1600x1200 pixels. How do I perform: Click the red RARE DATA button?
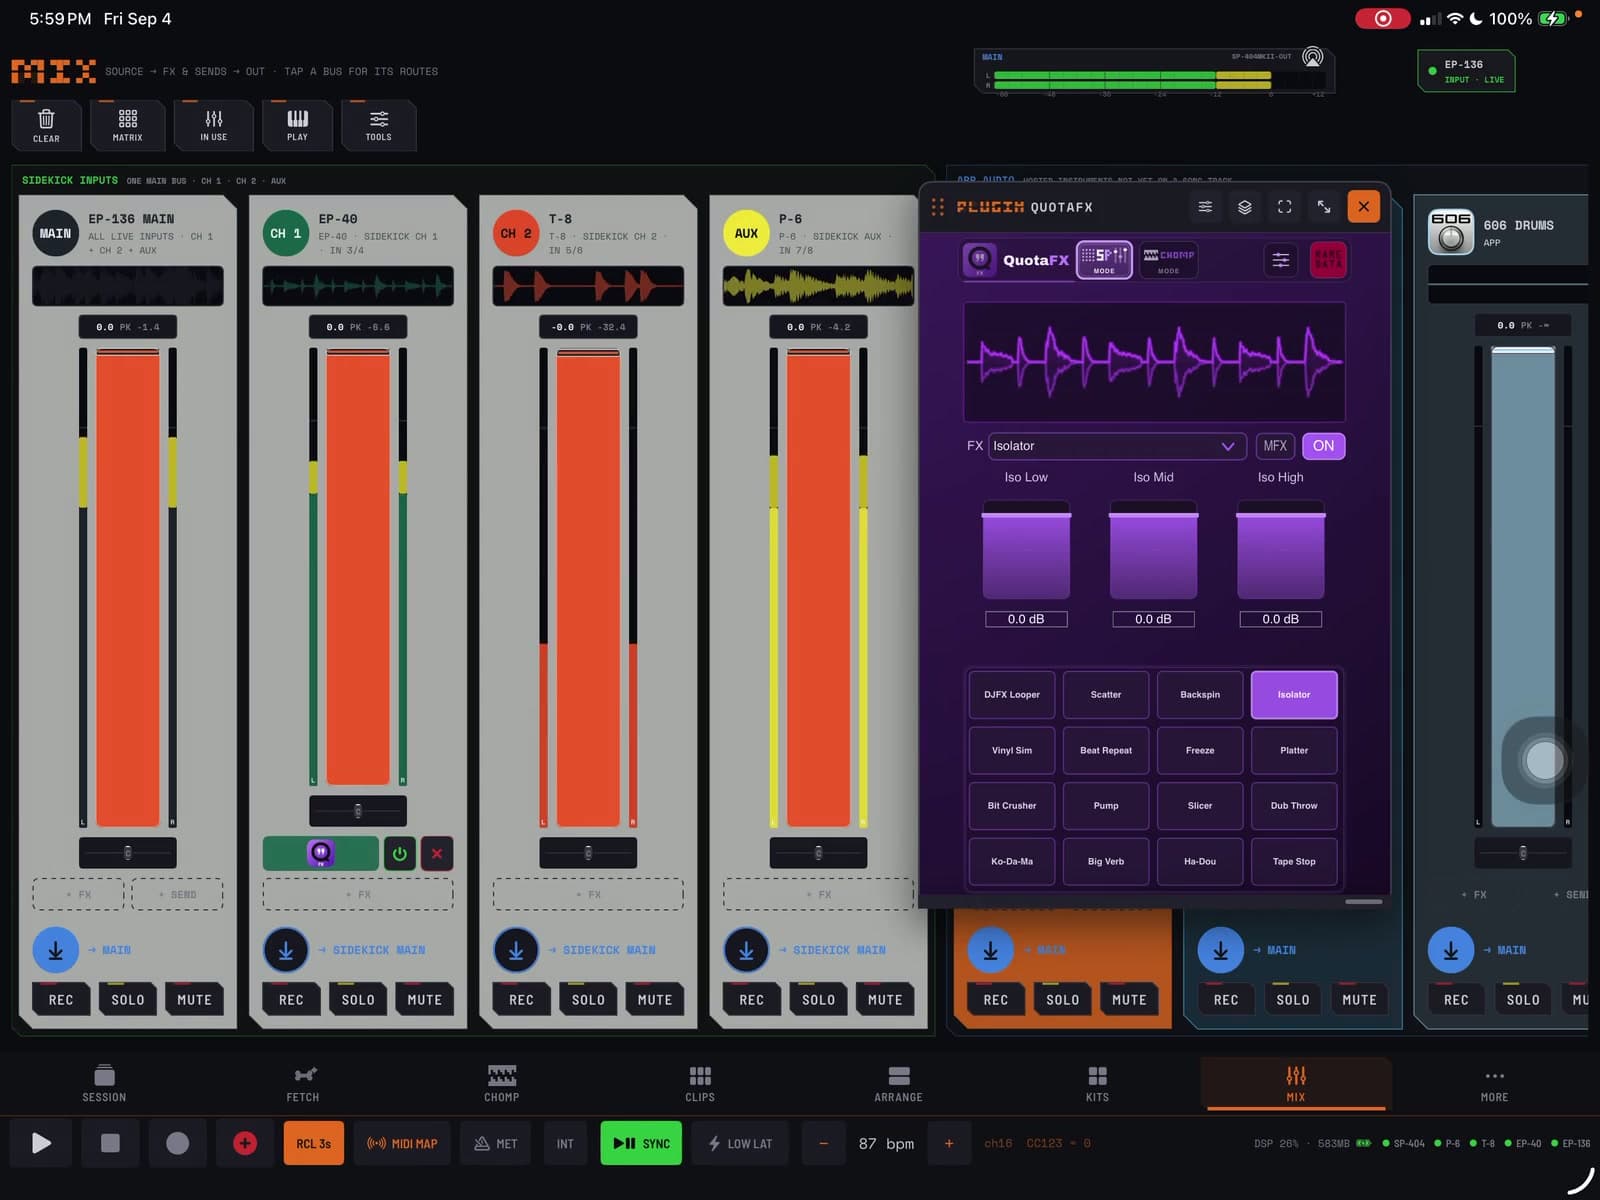[1328, 260]
